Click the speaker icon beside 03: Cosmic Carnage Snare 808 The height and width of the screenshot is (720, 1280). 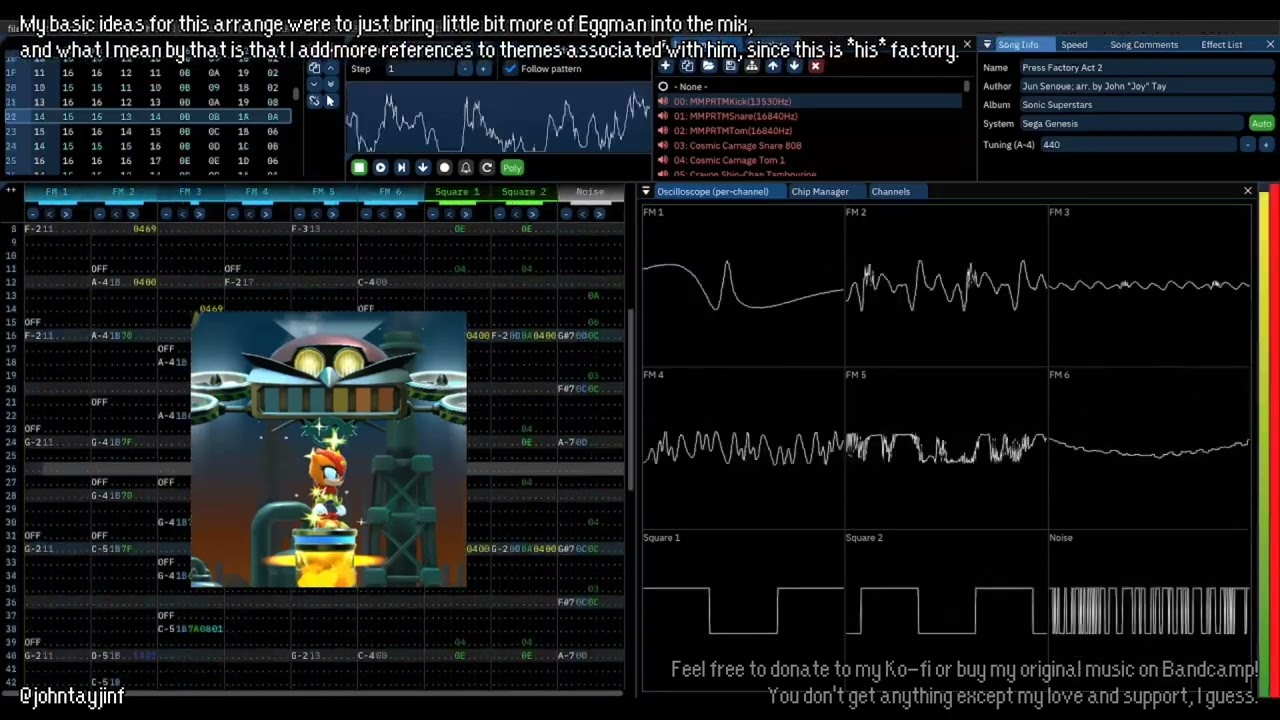[x=663, y=145]
